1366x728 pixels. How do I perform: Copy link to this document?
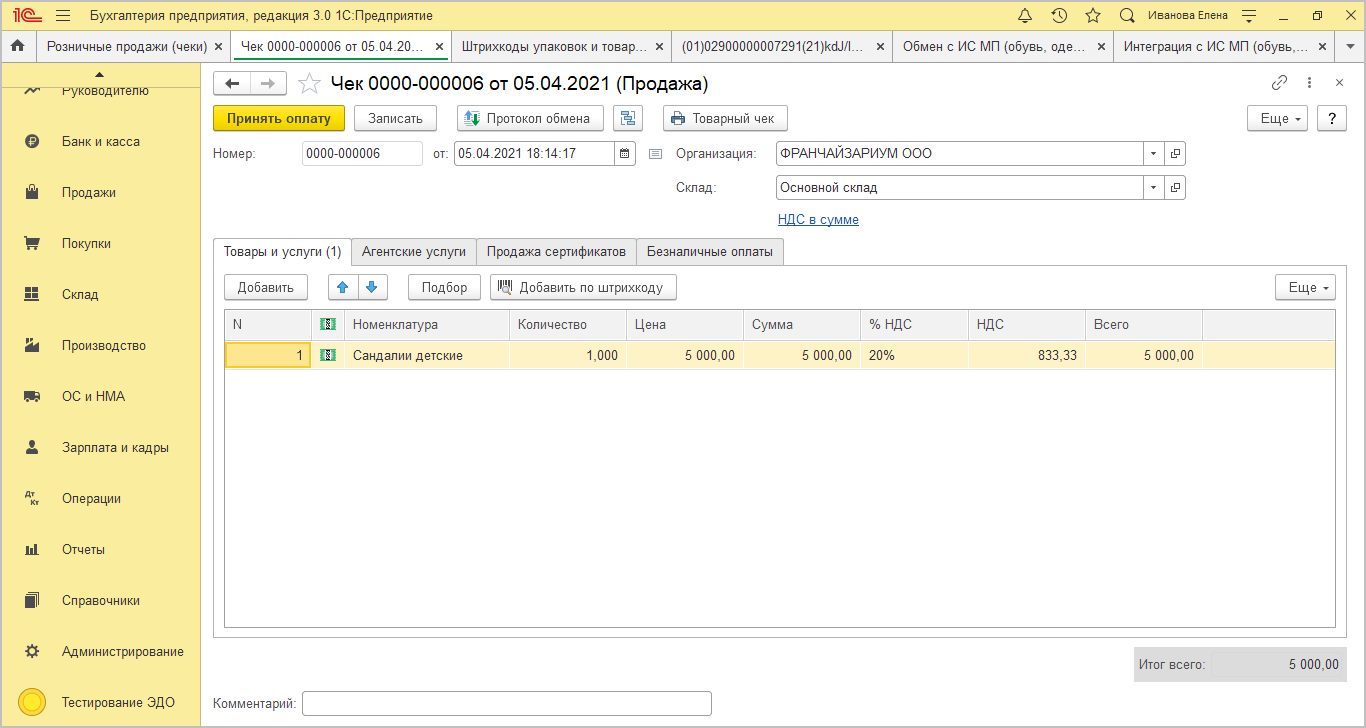click(1279, 83)
